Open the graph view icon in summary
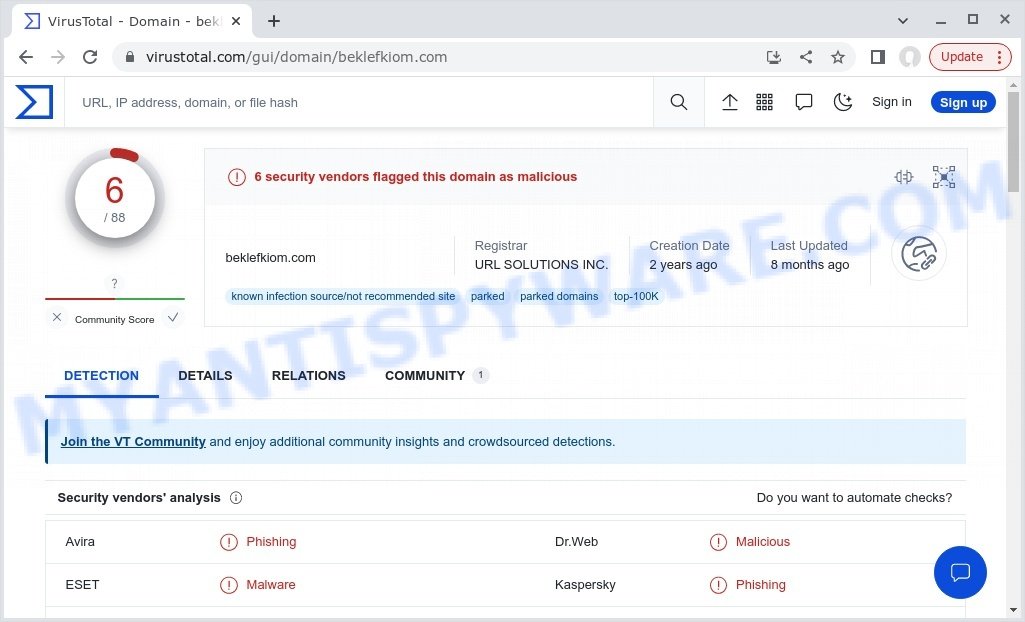 (x=943, y=176)
